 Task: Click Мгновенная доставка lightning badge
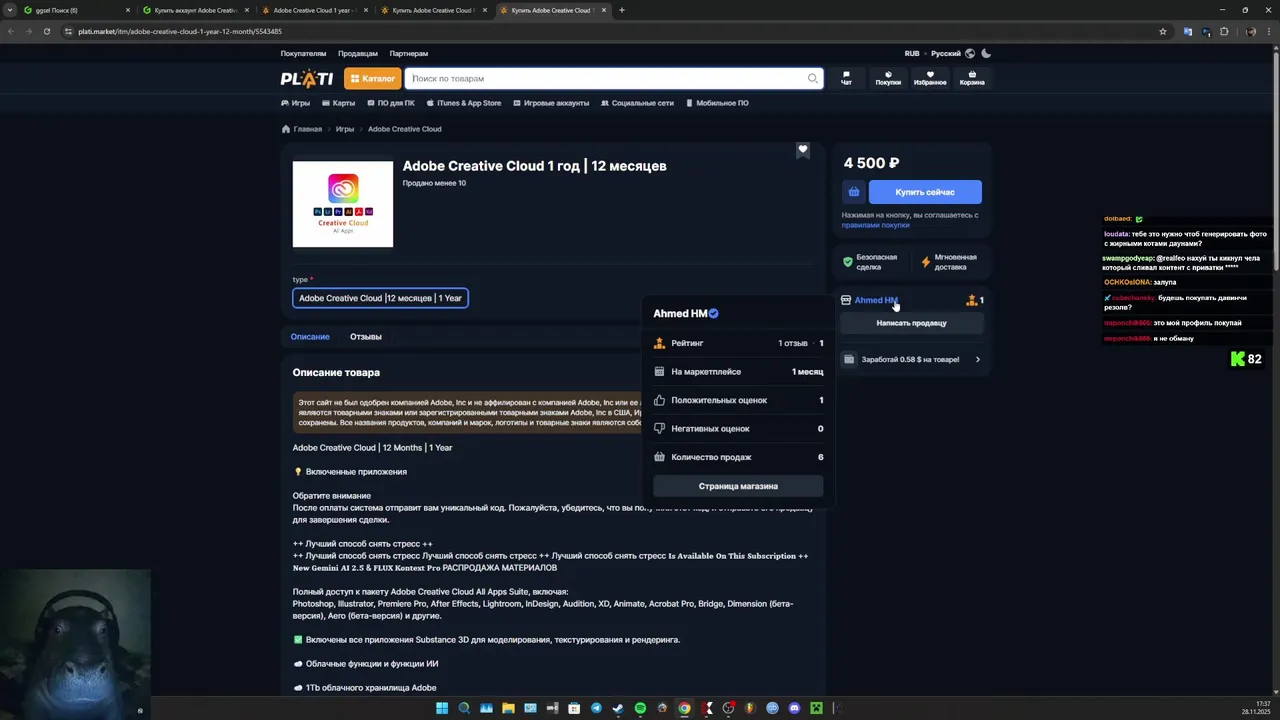(x=949, y=262)
